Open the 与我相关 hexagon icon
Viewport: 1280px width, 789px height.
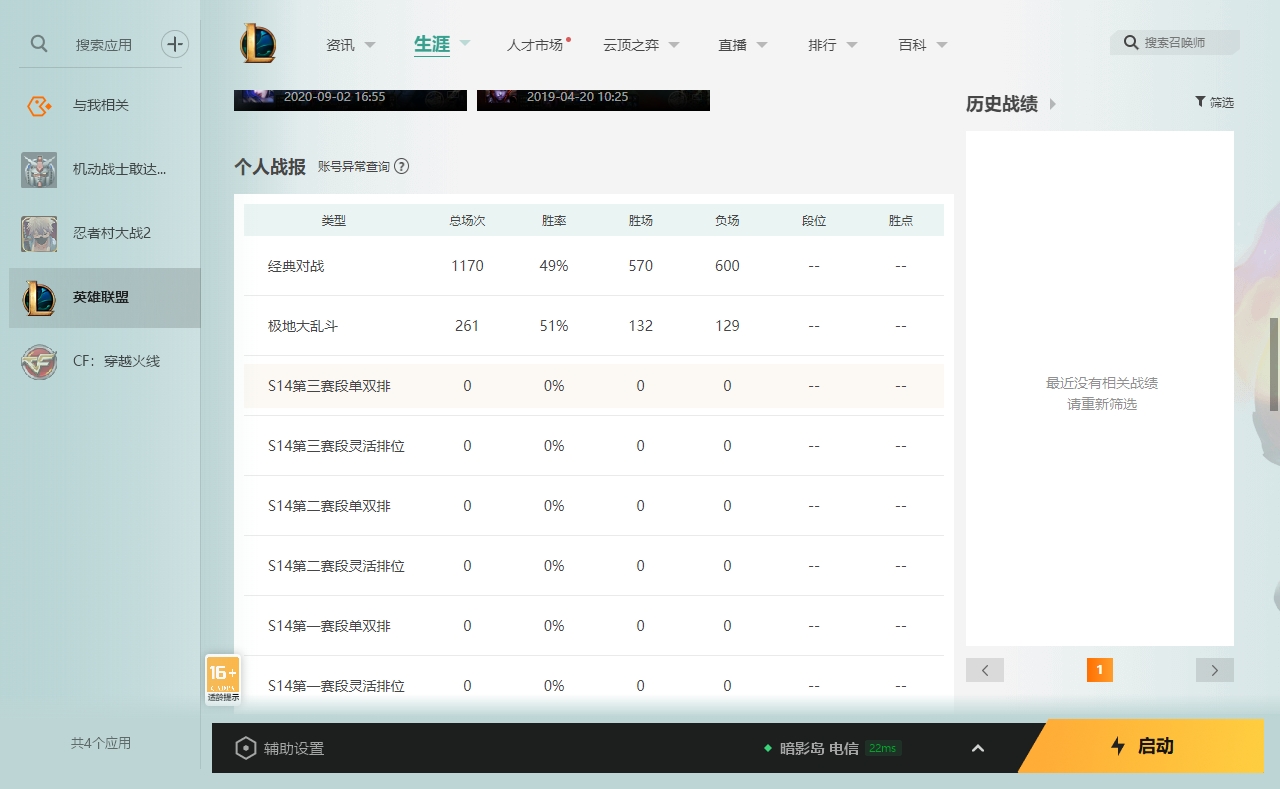coord(39,105)
